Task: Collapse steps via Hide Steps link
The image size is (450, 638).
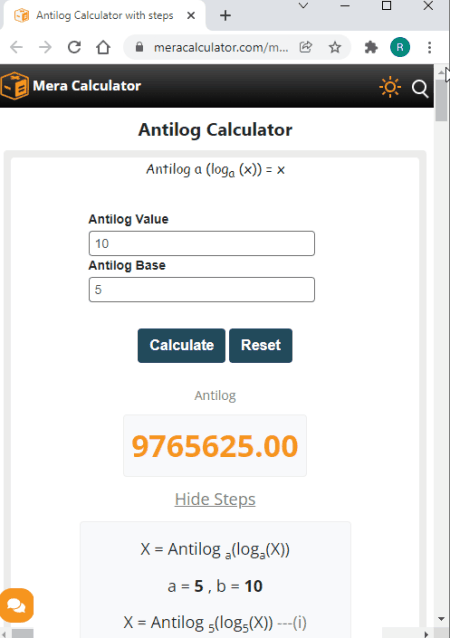Action: pos(215,499)
